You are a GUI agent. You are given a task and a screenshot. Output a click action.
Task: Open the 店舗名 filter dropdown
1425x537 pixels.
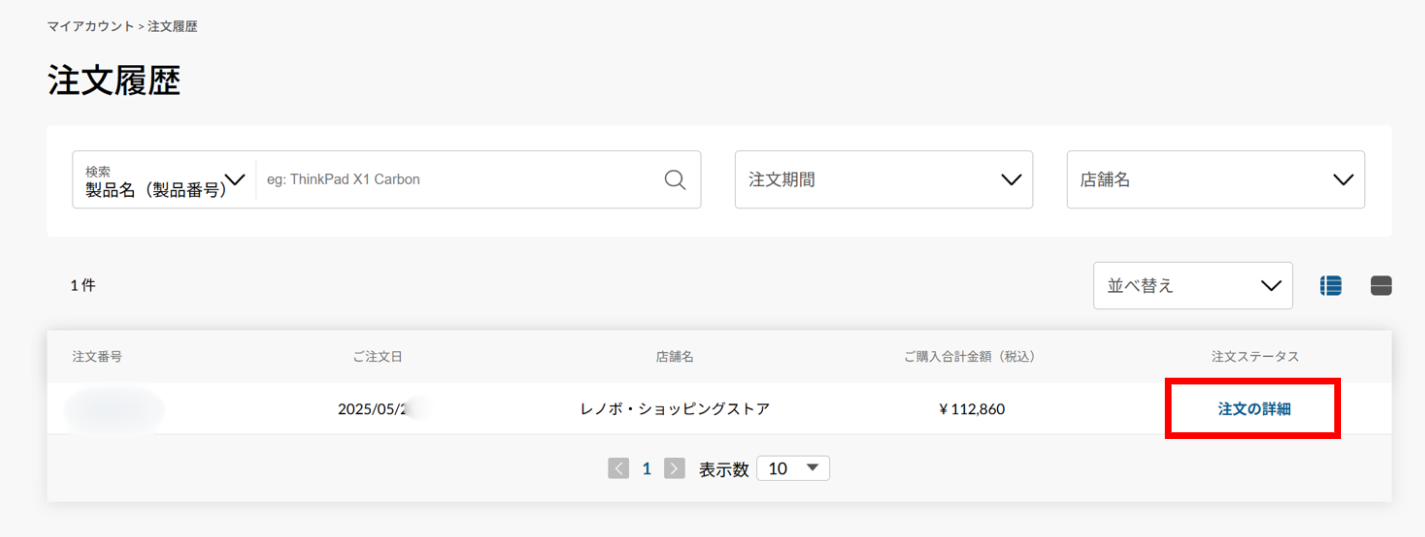click(1215, 180)
